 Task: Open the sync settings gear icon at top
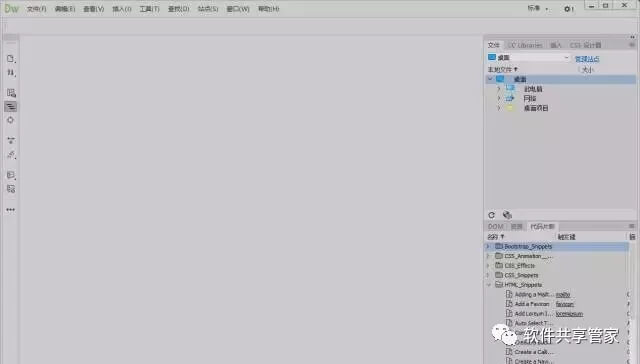click(568, 9)
